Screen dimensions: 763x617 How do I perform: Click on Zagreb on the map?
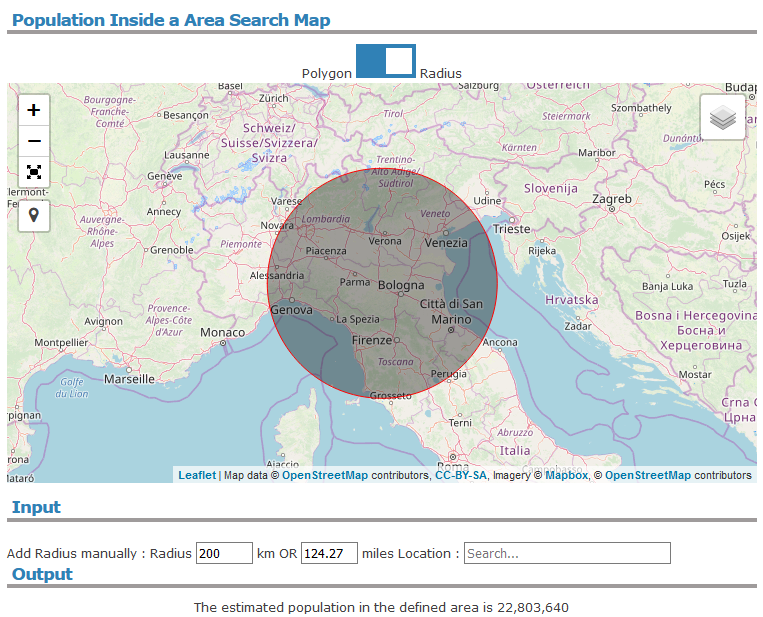point(612,199)
